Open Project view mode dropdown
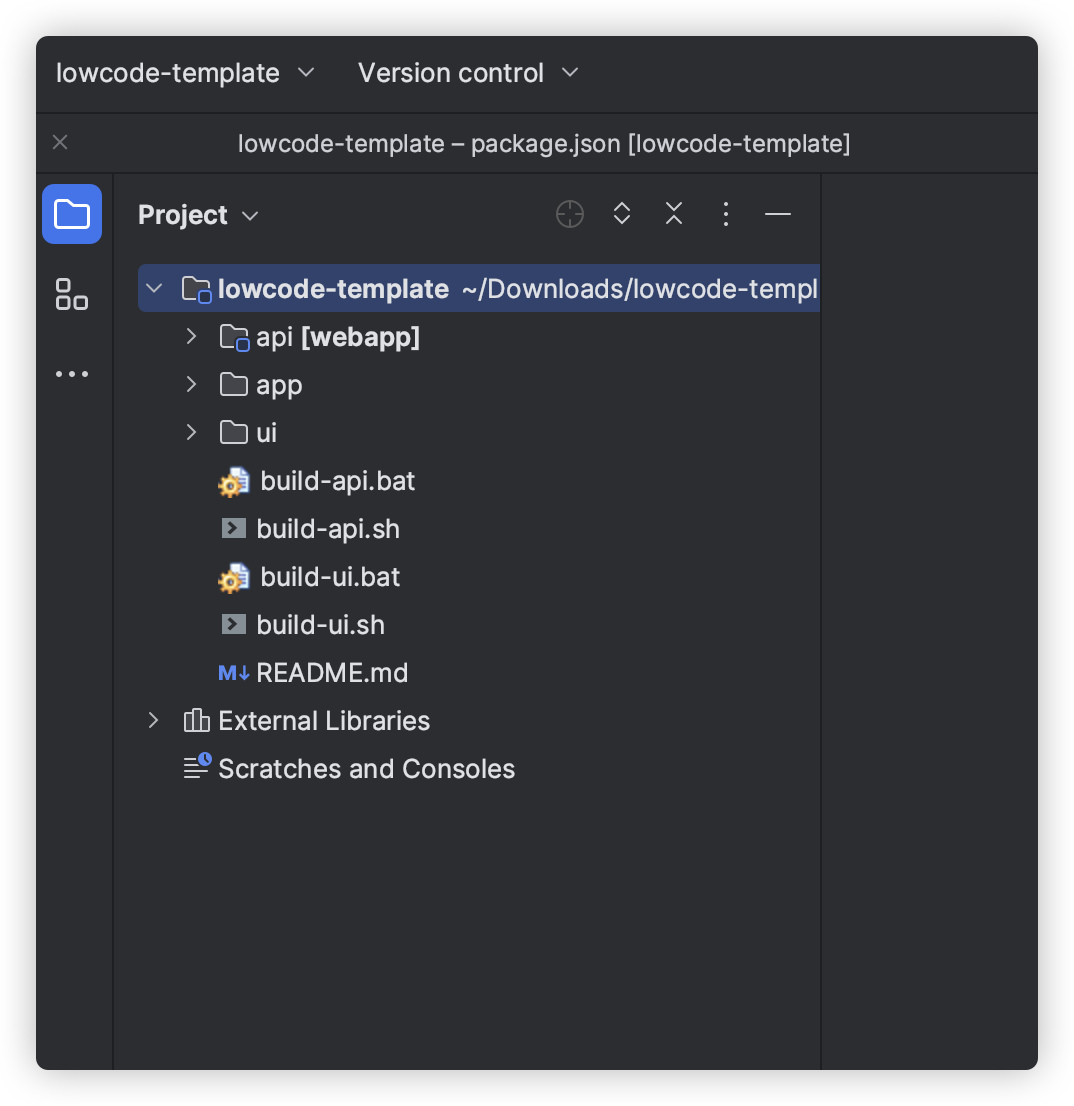 [x=198, y=215]
